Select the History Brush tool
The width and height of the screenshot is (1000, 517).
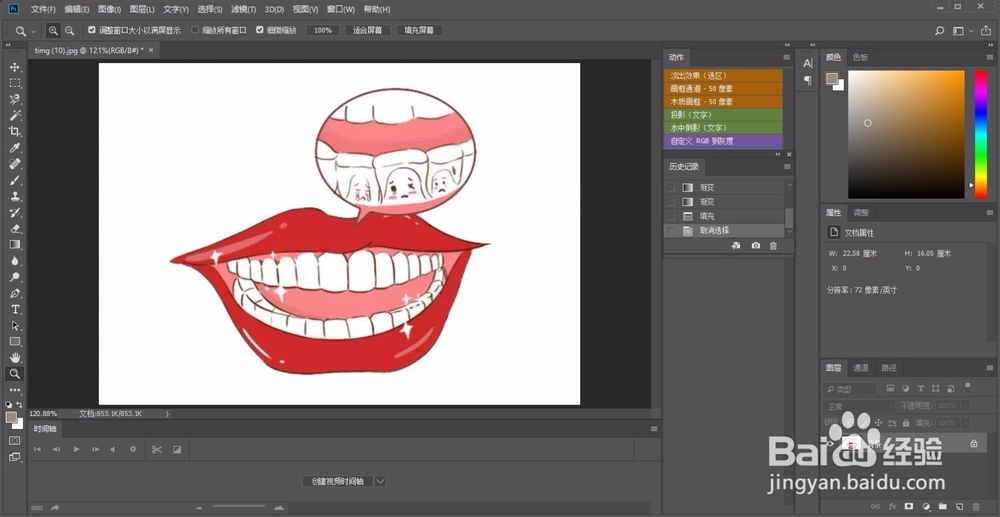point(15,212)
